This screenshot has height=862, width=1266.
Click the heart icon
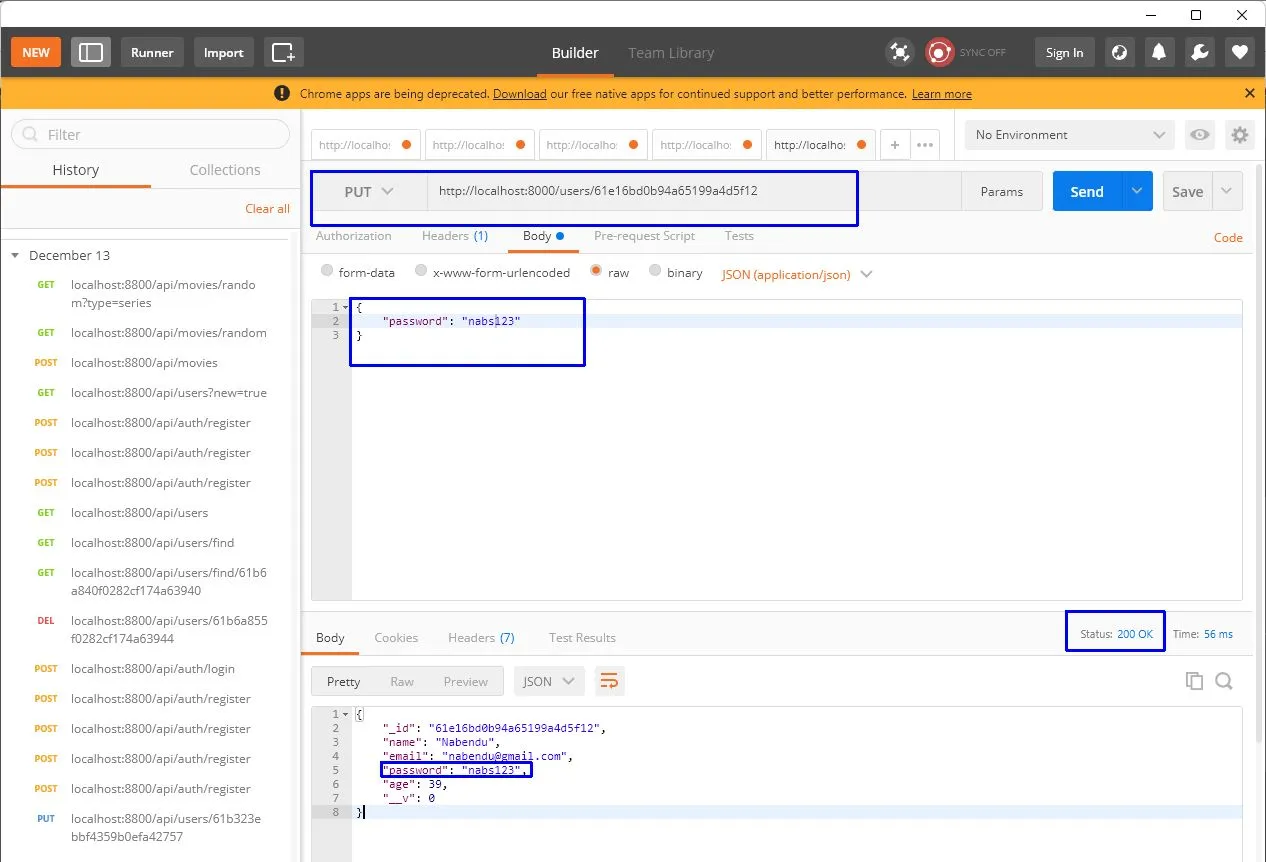pos(1240,52)
